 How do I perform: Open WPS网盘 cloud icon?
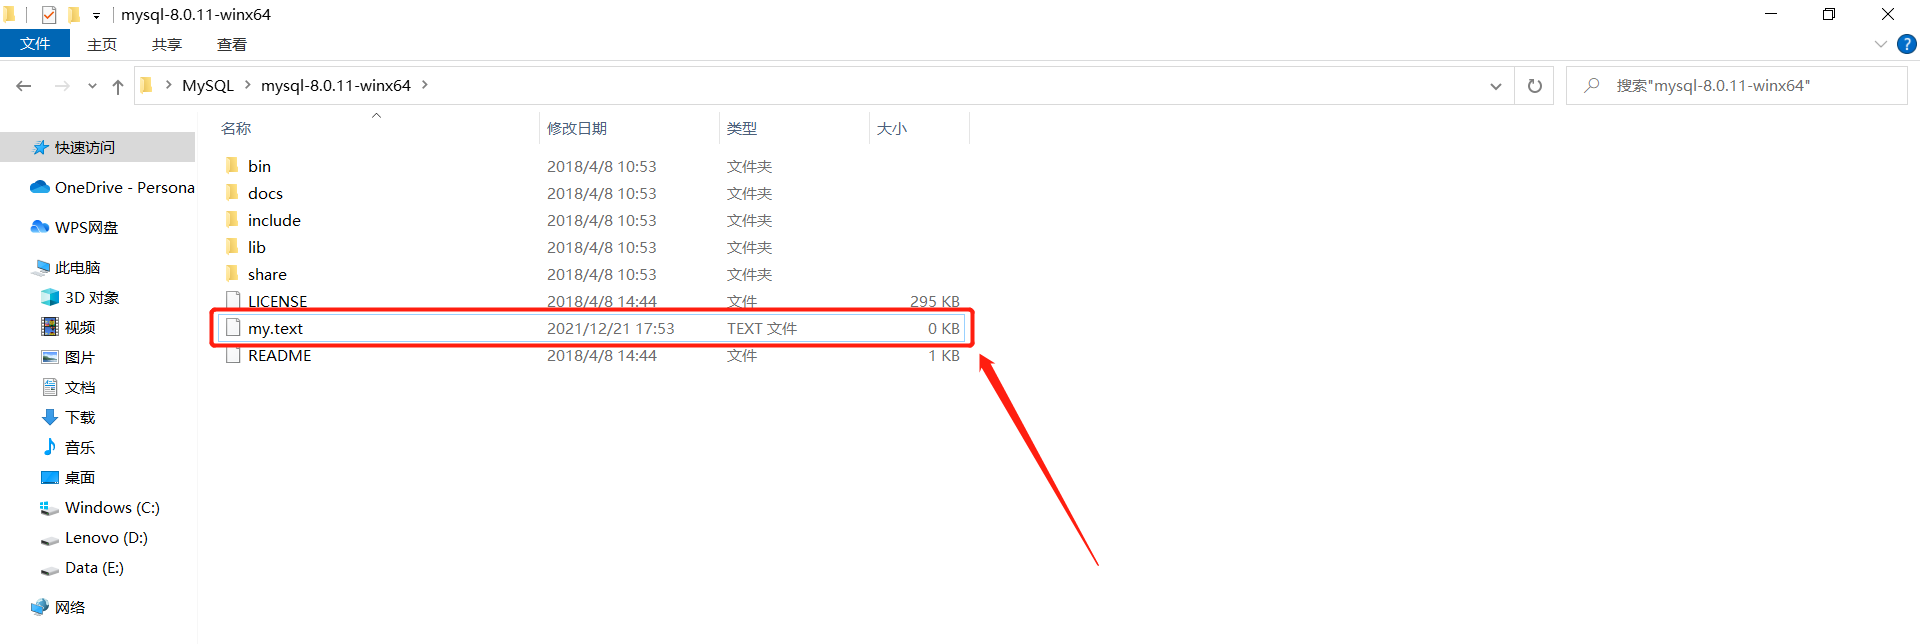tap(40, 227)
